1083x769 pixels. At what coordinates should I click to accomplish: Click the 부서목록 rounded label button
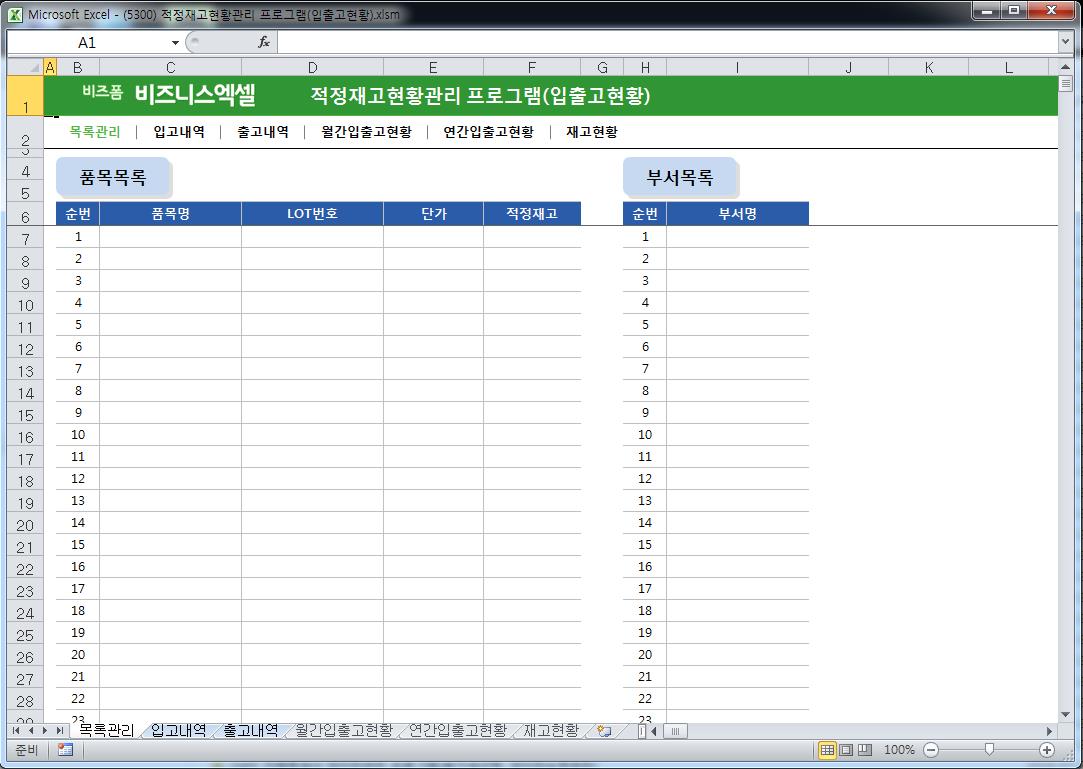680,178
